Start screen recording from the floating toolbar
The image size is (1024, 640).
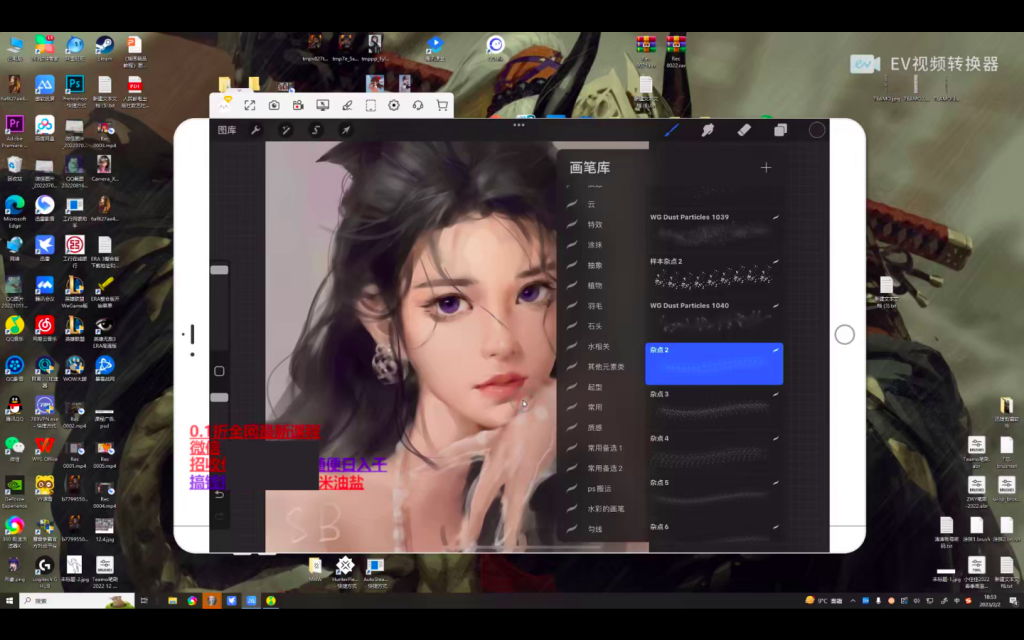point(298,105)
